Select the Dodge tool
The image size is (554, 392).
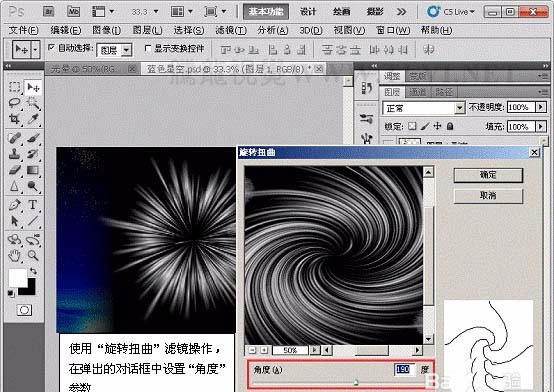pyautogui.click(x=33, y=186)
